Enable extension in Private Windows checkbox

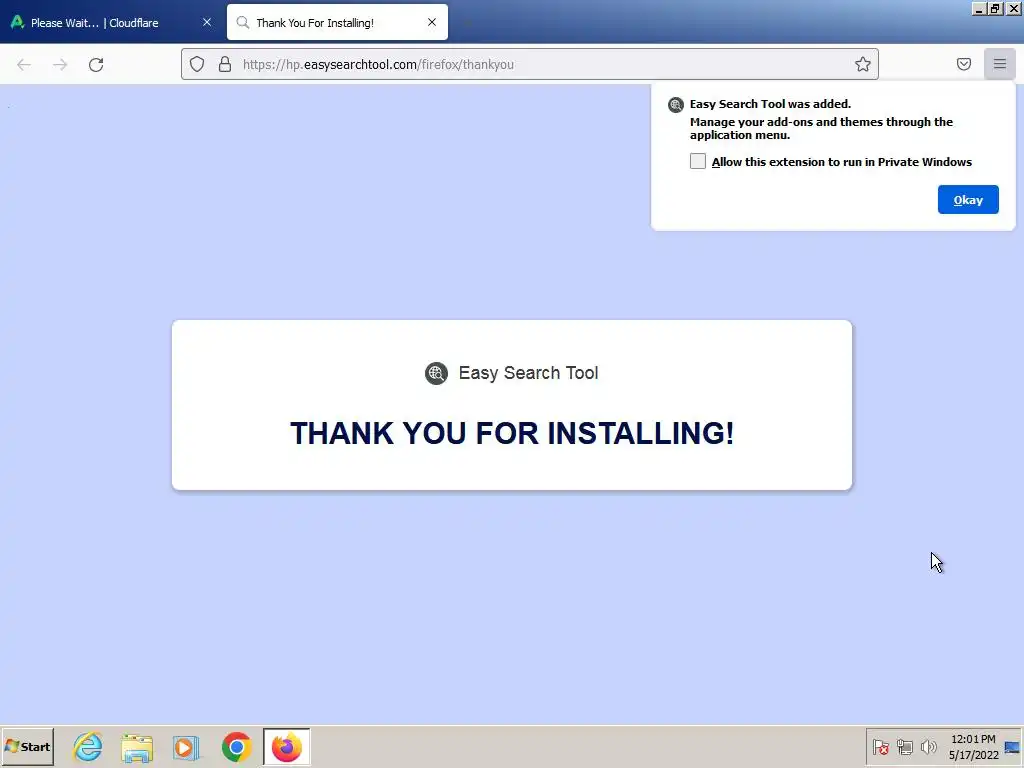[697, 161]
